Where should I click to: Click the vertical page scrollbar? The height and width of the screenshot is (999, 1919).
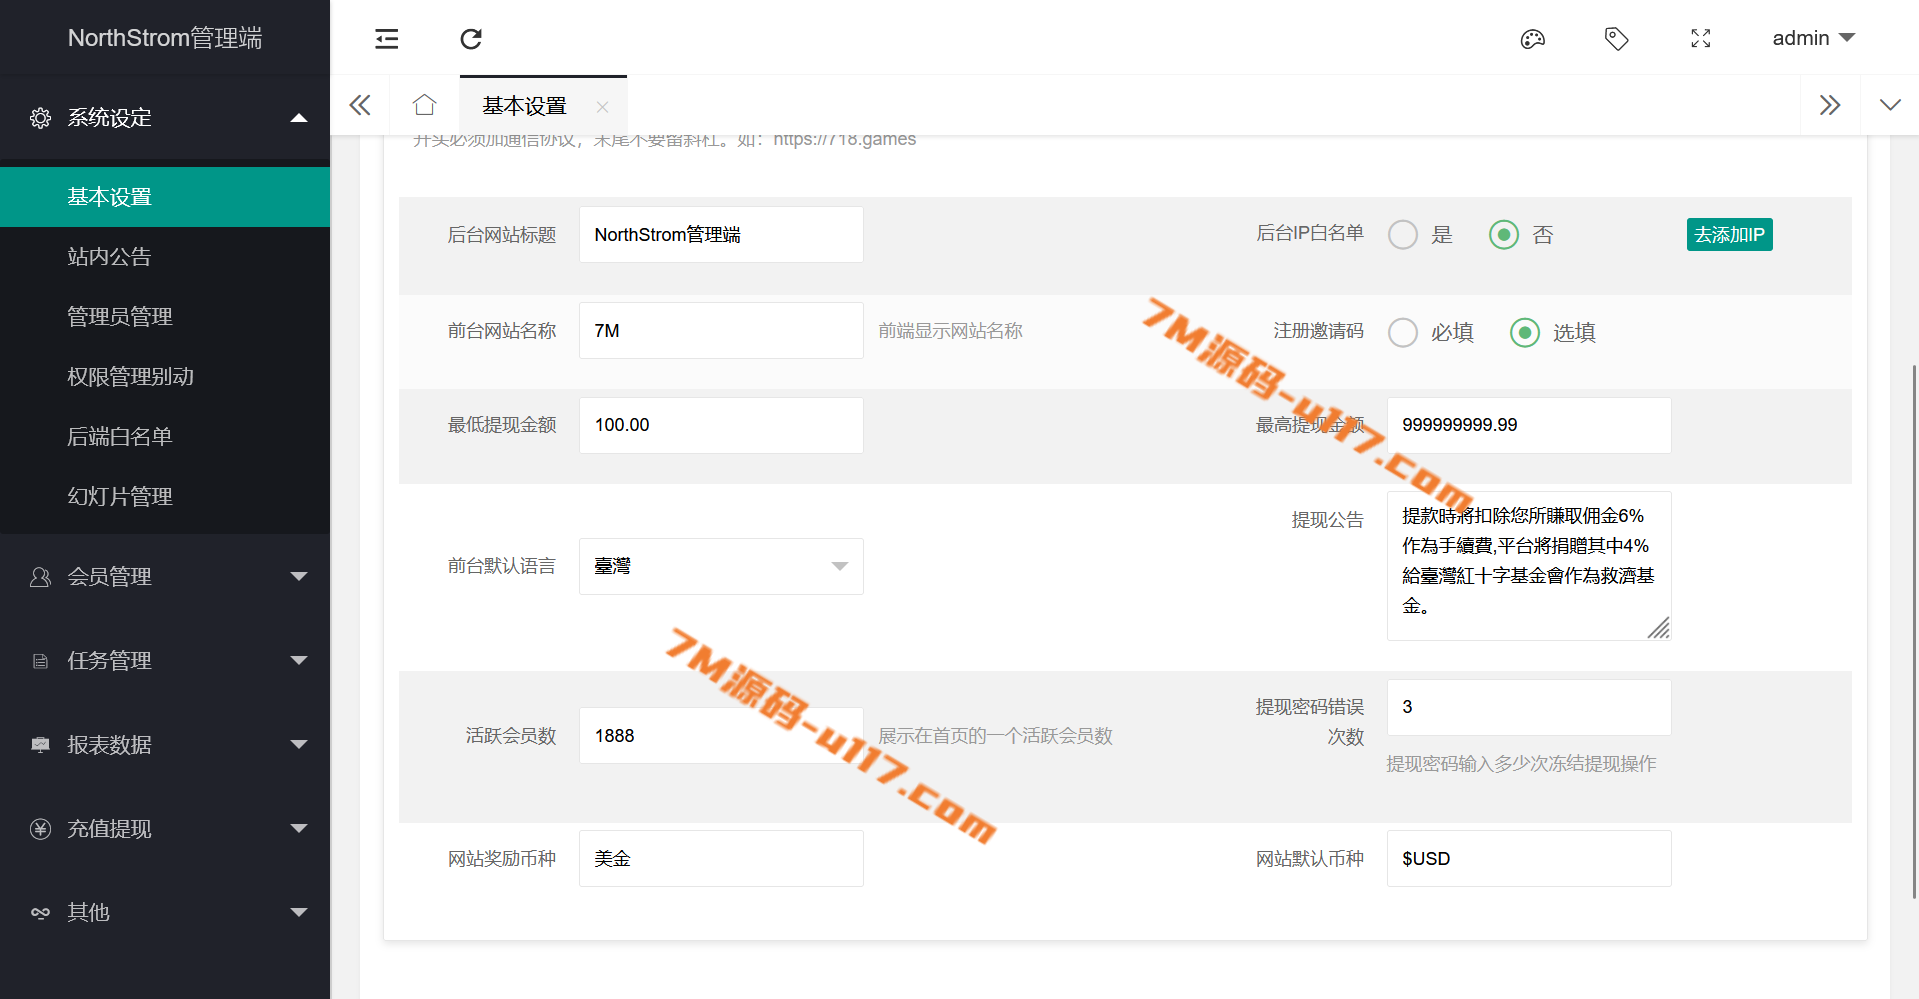1914,630
